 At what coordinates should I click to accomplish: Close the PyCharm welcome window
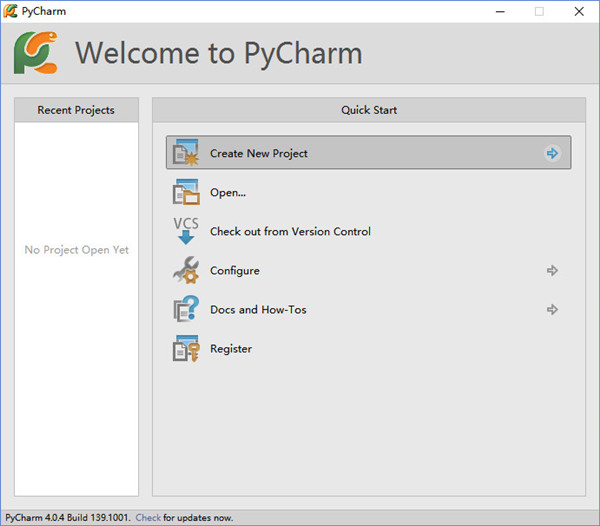[x=579, y=11]
